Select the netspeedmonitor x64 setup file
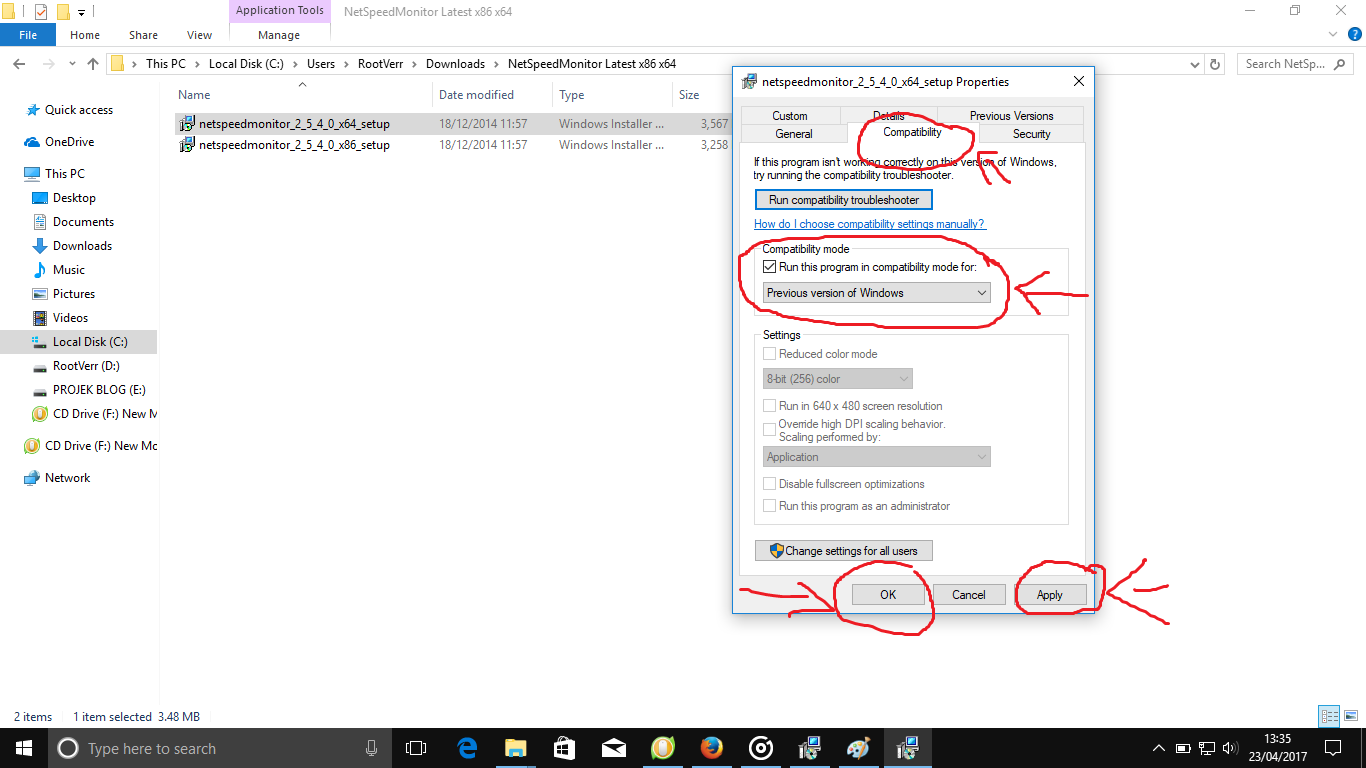Screen dimensions: 1366x768 [294, 125]
